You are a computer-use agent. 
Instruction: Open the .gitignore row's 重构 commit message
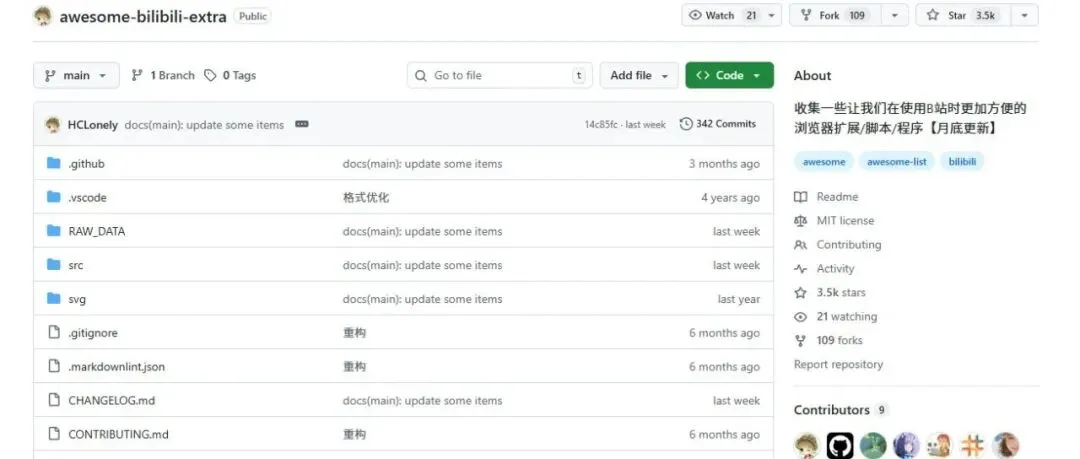coord(354,333)
